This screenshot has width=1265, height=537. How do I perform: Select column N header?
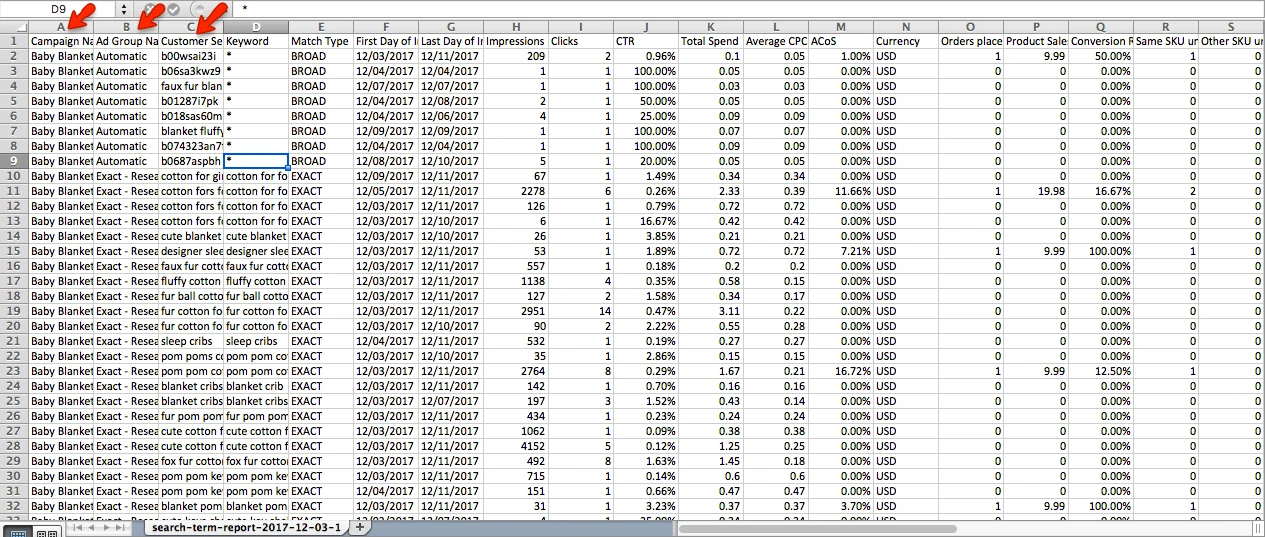906,26
